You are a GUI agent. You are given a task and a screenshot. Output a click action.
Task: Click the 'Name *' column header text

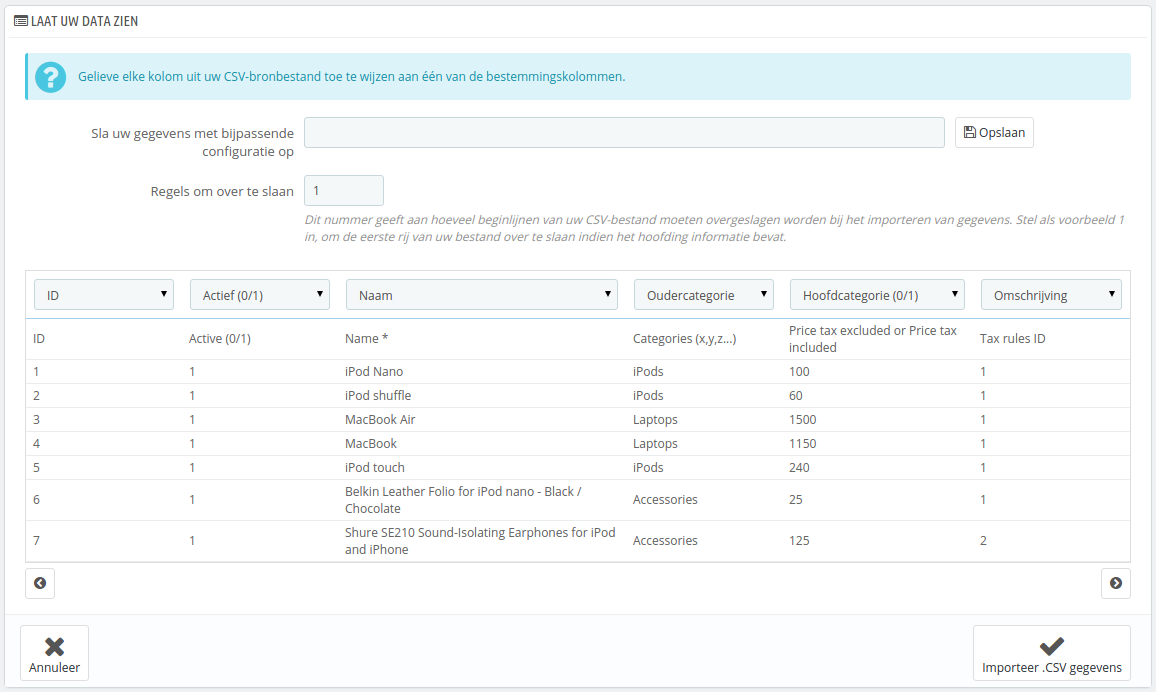[366, 339]
